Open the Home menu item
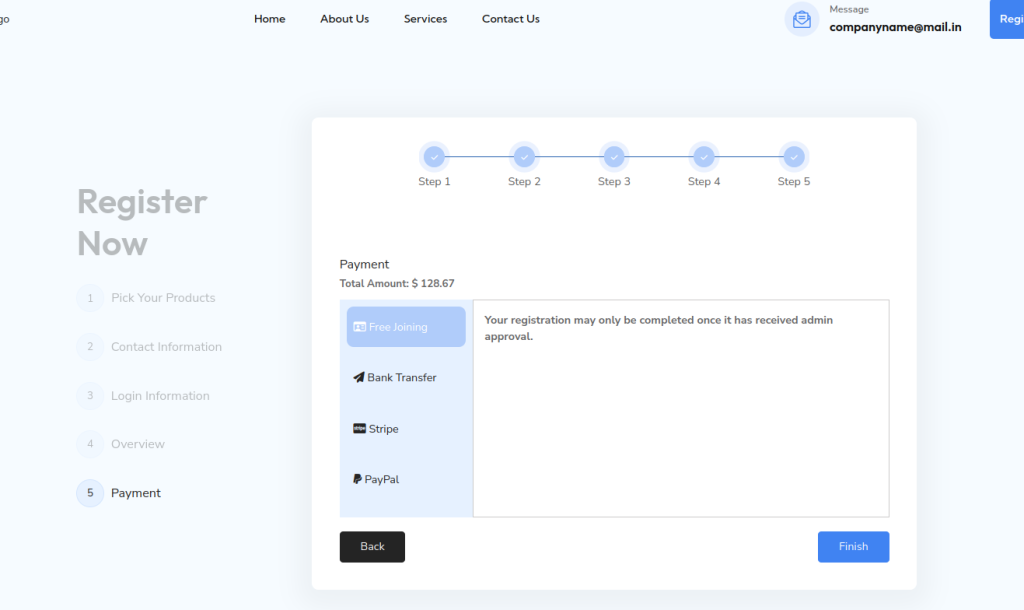 click(x=269, y=19)
